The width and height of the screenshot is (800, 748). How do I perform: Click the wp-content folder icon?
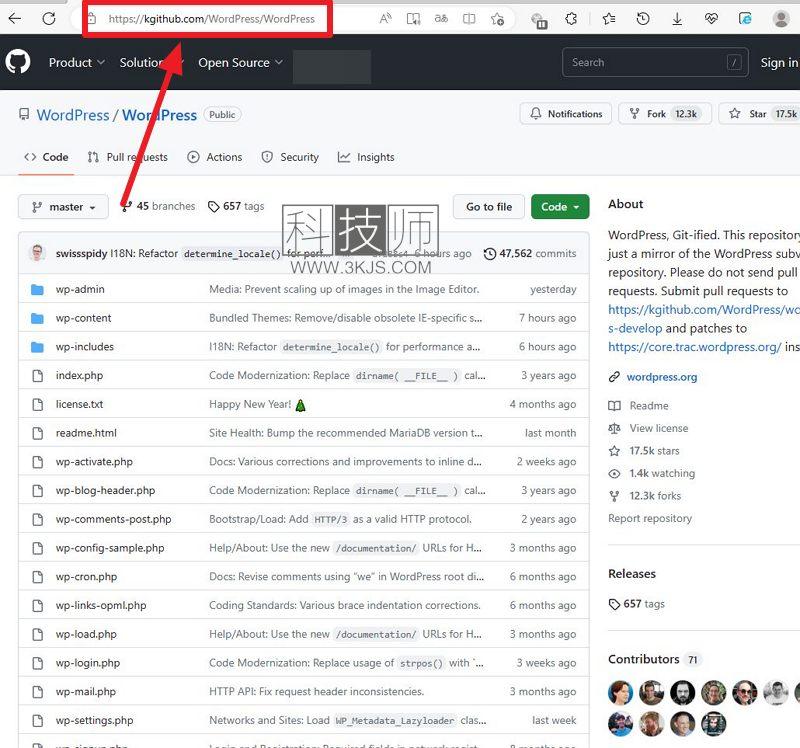pyautogui.click(x=37, y=318)
